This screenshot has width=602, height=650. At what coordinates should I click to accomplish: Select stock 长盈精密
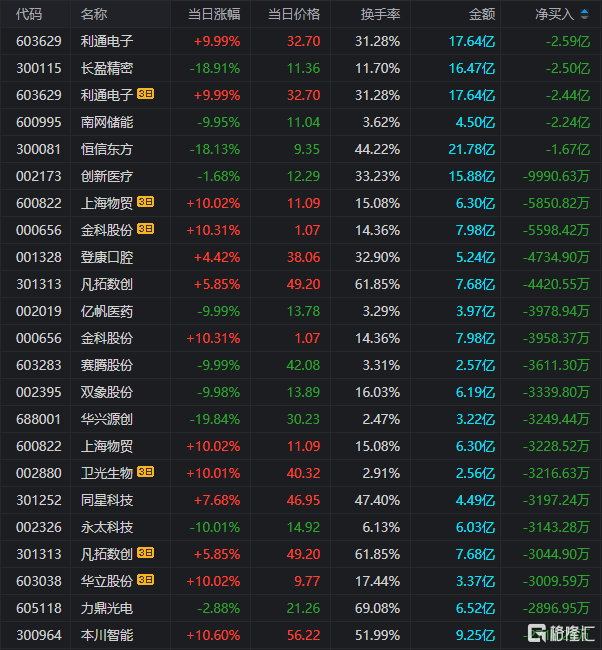(107, 68)
